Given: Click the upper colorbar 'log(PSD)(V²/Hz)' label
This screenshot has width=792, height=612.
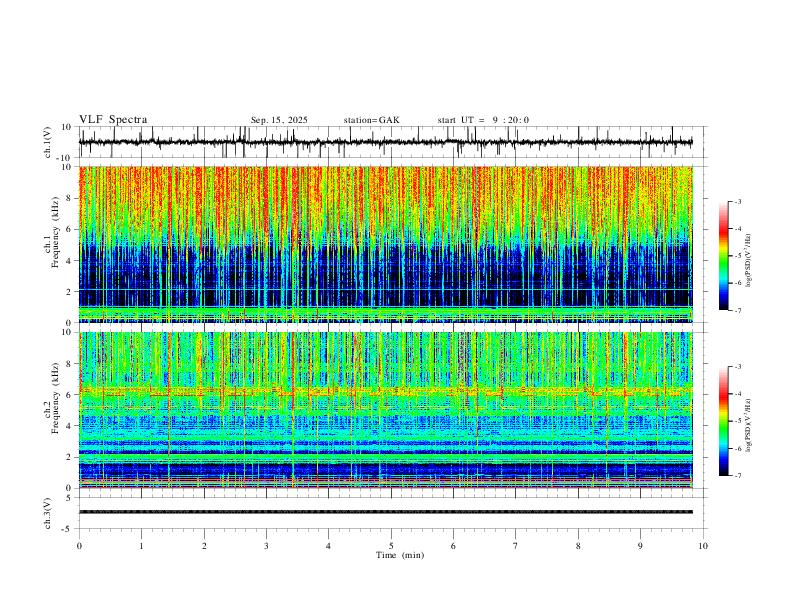Looking at the screenshot, I should 748,261.
